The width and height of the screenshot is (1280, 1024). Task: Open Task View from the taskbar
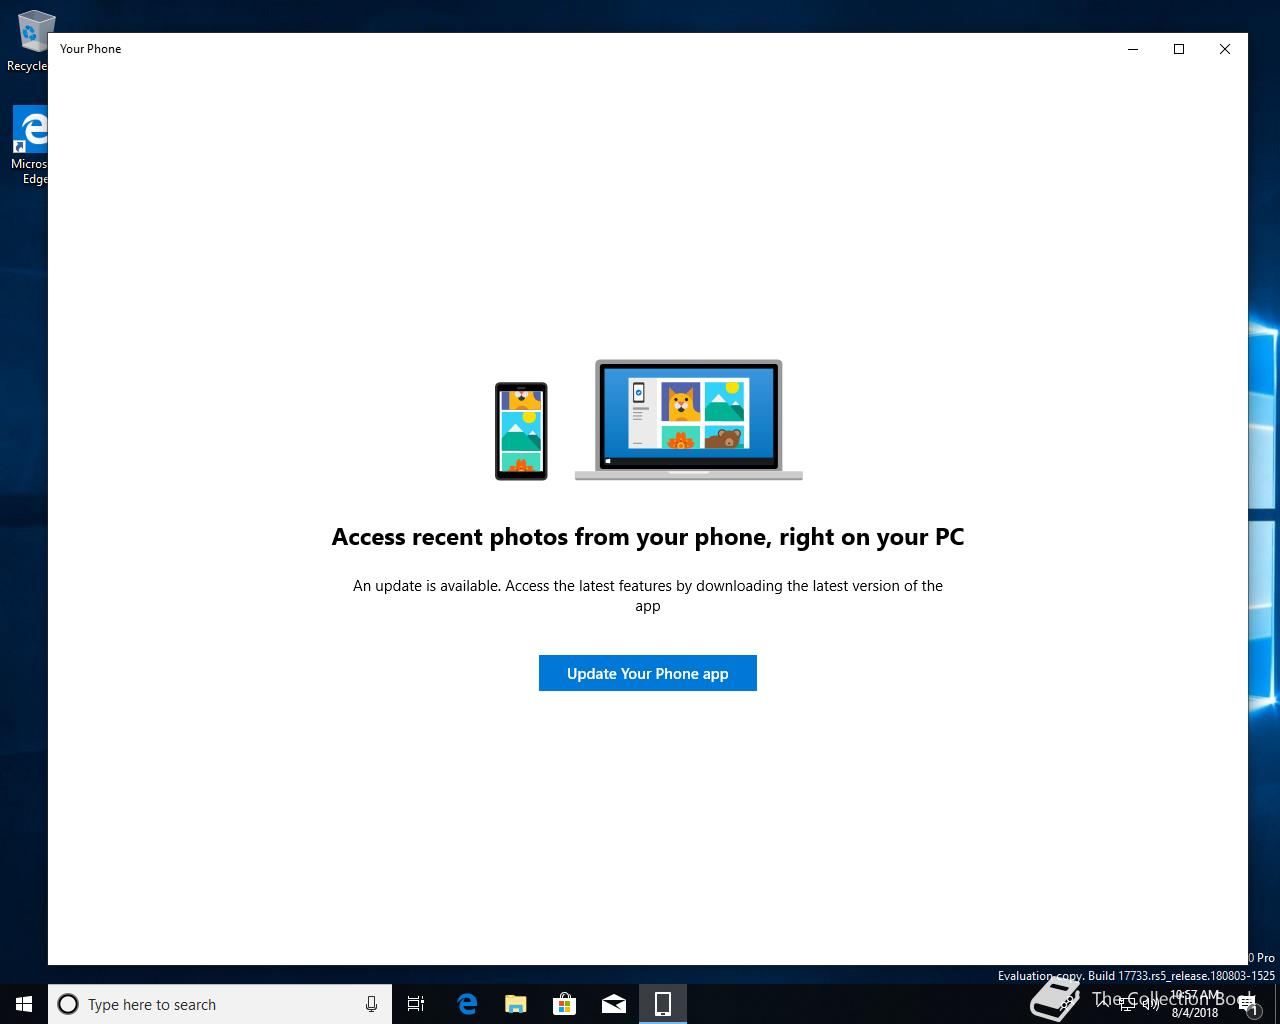tap(416, 1004)
